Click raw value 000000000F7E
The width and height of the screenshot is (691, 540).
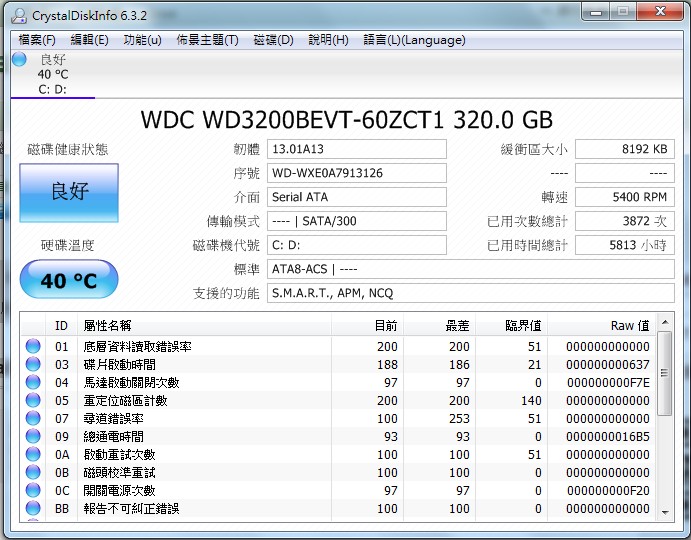click(x=608, y=383)
